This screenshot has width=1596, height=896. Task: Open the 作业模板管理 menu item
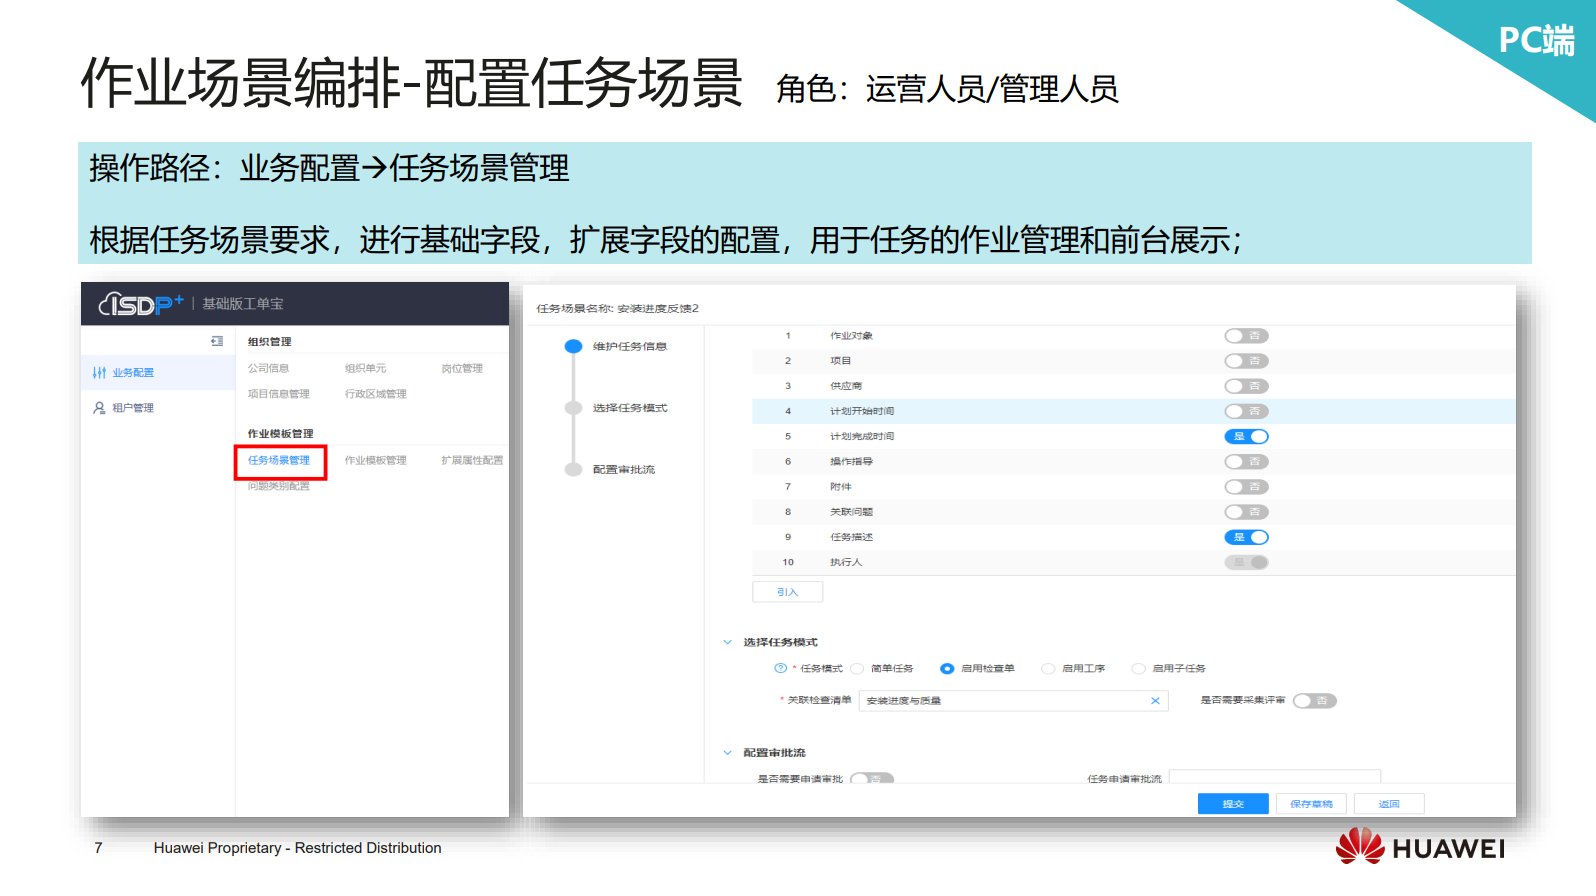coord(376,461)
